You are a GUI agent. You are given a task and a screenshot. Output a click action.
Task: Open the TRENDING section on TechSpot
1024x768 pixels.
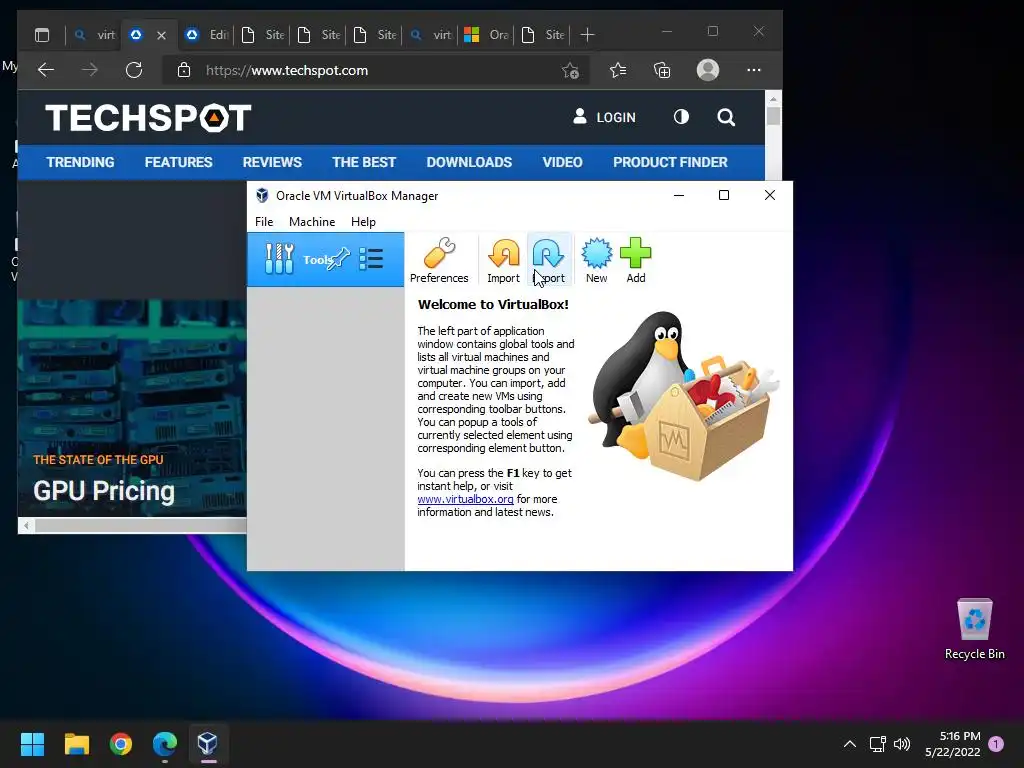click(x=80, y=162)
